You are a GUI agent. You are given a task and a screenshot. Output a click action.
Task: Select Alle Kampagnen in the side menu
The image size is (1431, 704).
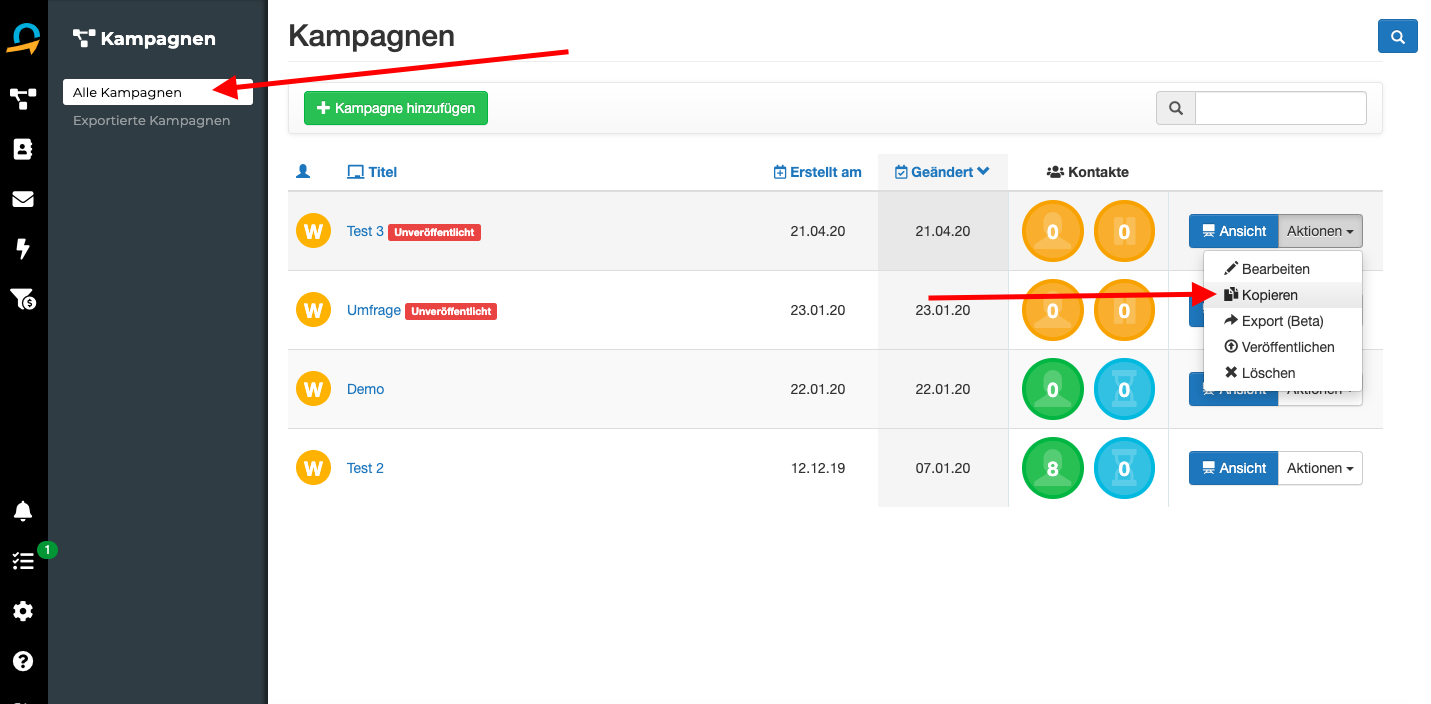[x=158, y=92]
